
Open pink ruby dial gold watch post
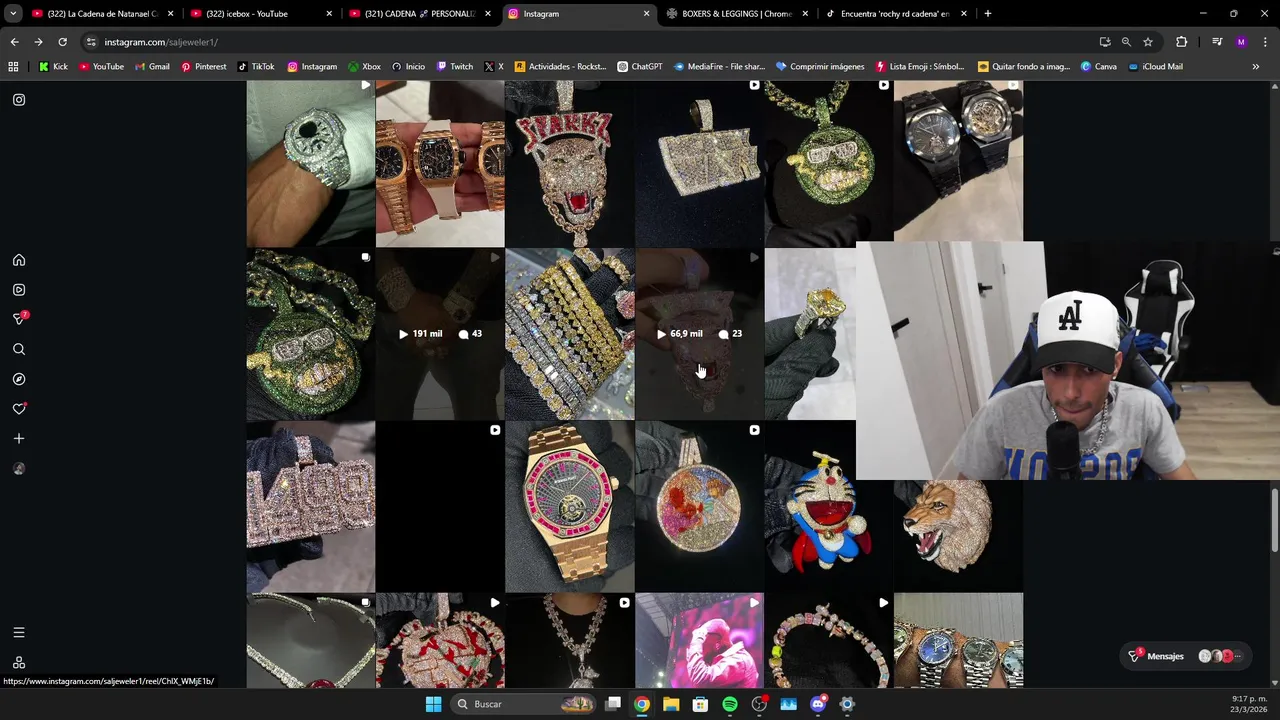(570, 507)
